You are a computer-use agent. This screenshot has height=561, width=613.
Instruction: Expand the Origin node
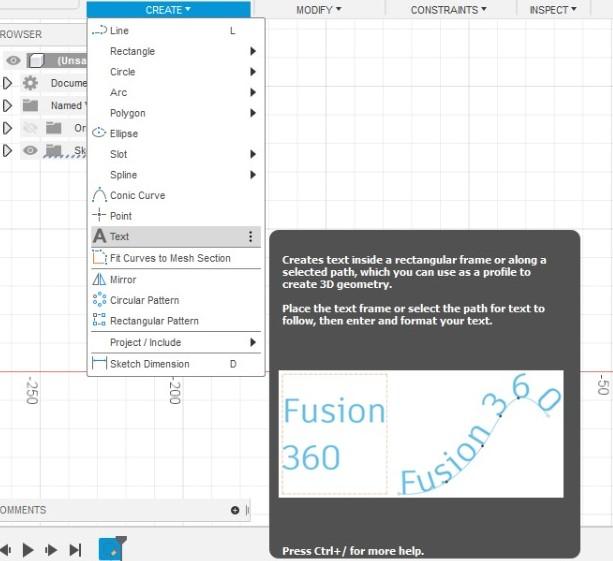(7, 128)
